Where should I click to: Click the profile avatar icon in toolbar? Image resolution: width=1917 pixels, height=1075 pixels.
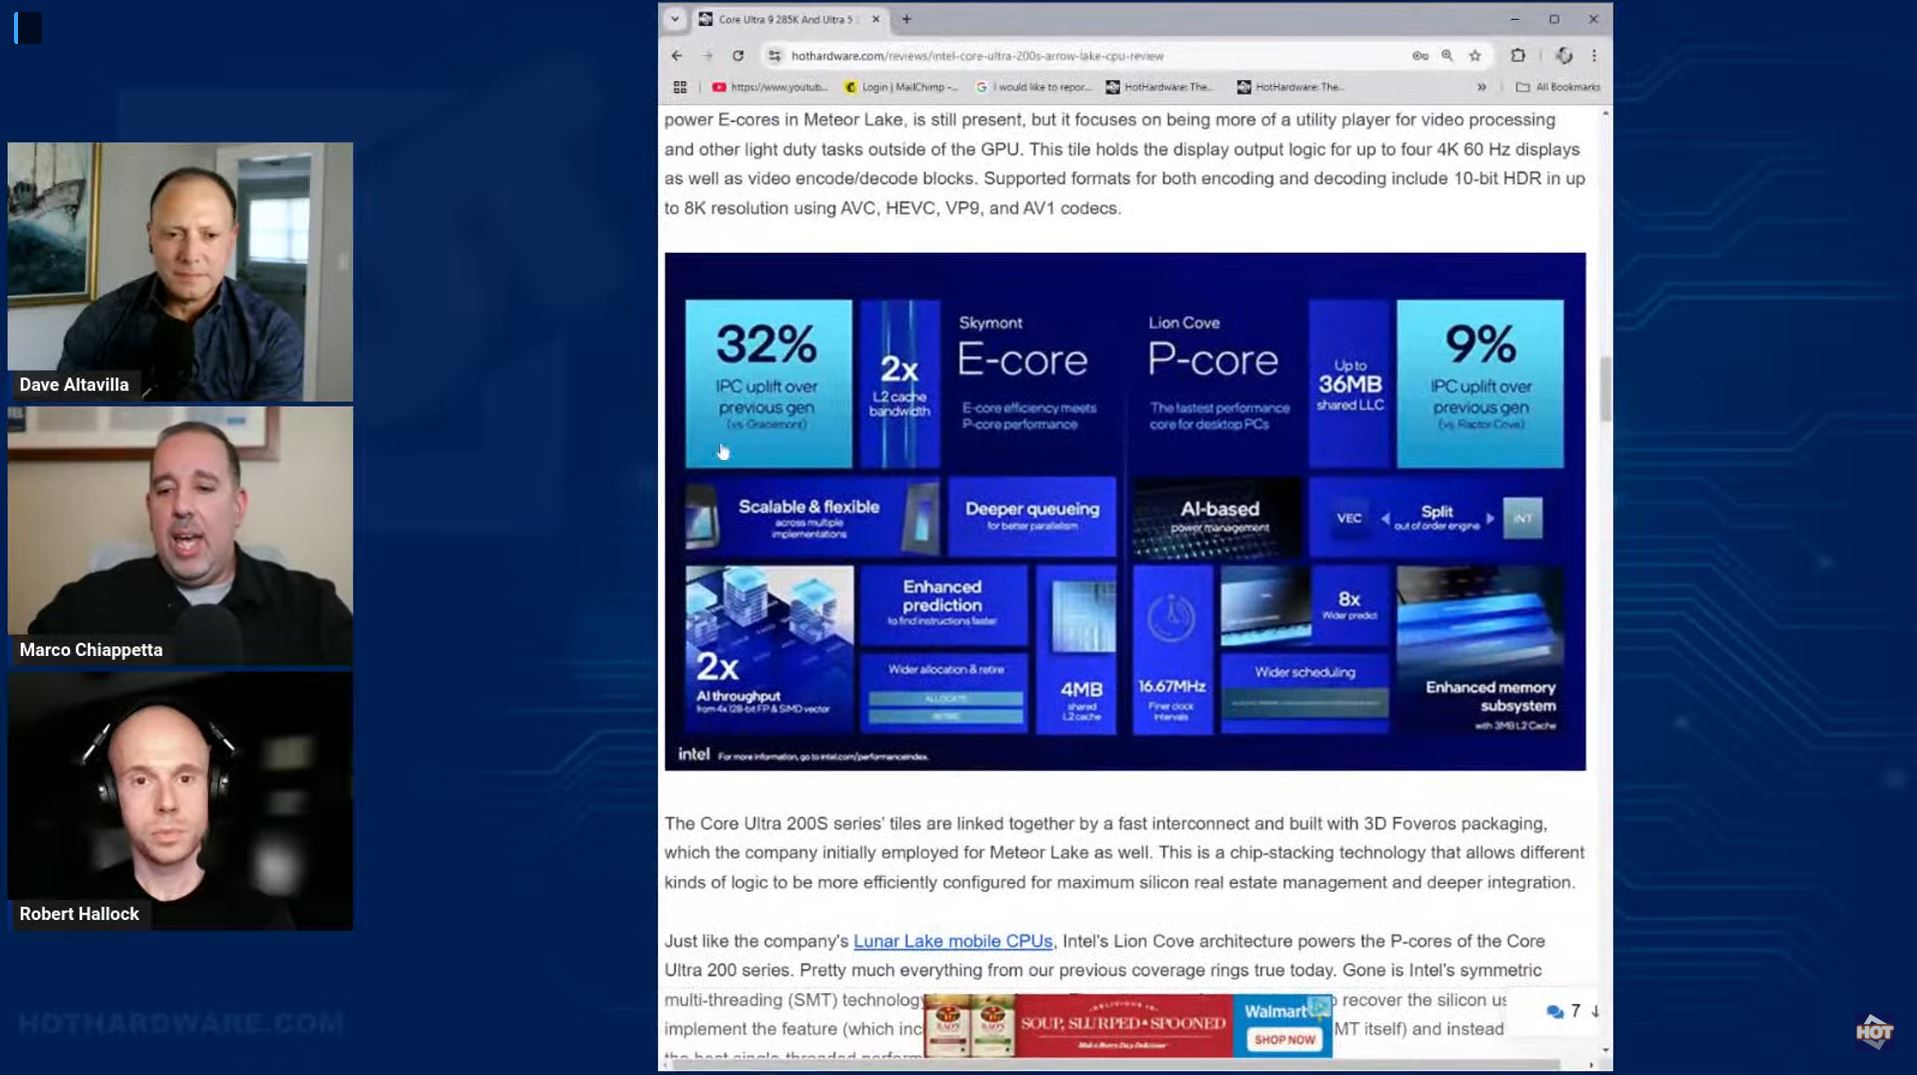click(1564, 56)
